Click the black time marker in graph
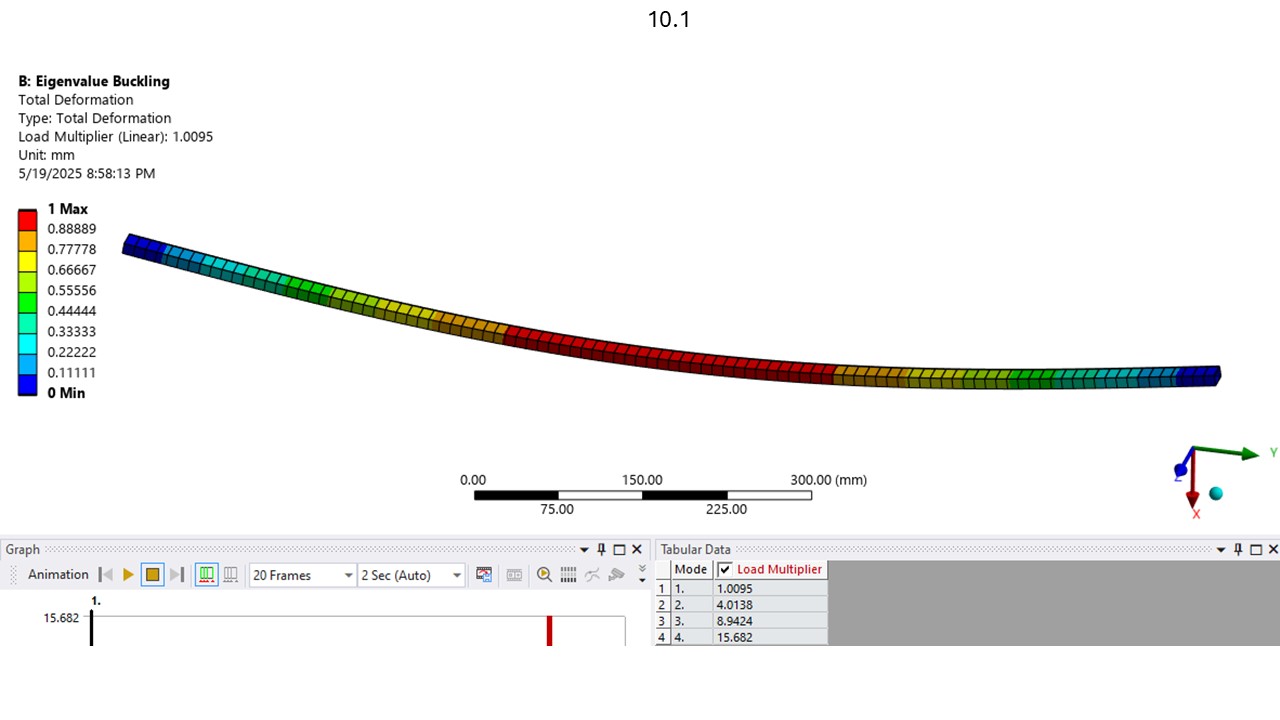The height and width of the screenshot is (720, 1280). pos(91,627)
